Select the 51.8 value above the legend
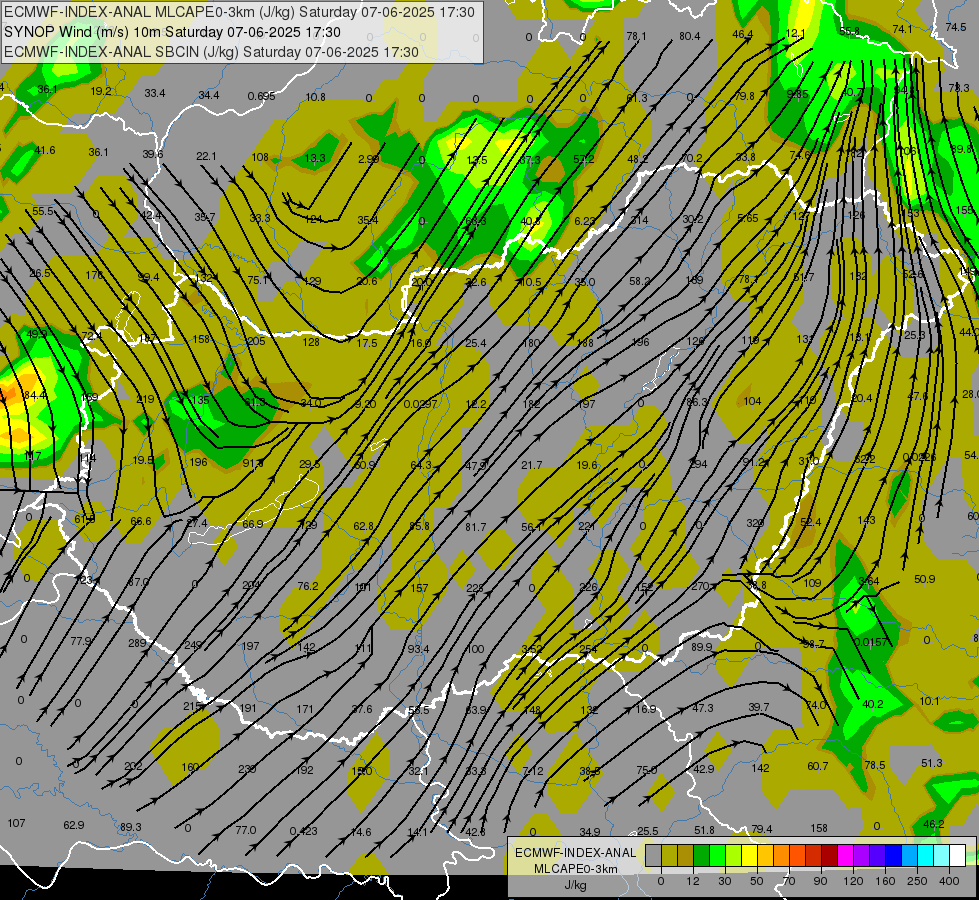The image size is (979, 900). 704,829
